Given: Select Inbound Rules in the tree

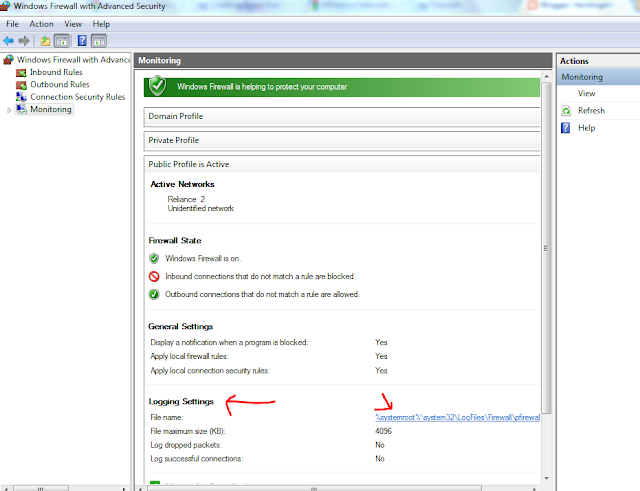Looking at the screenshot, I should [x=56, y=72].
